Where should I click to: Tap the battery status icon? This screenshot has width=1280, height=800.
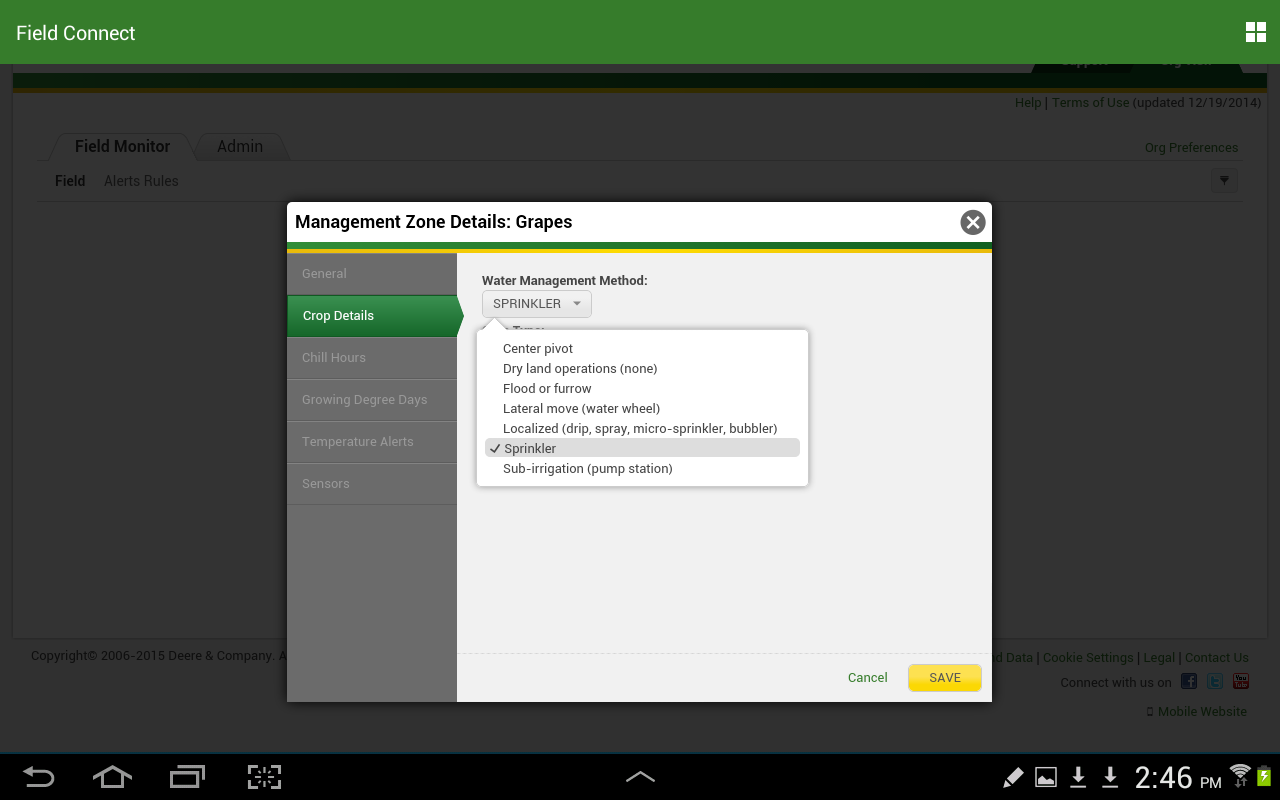pos(1264,776)
